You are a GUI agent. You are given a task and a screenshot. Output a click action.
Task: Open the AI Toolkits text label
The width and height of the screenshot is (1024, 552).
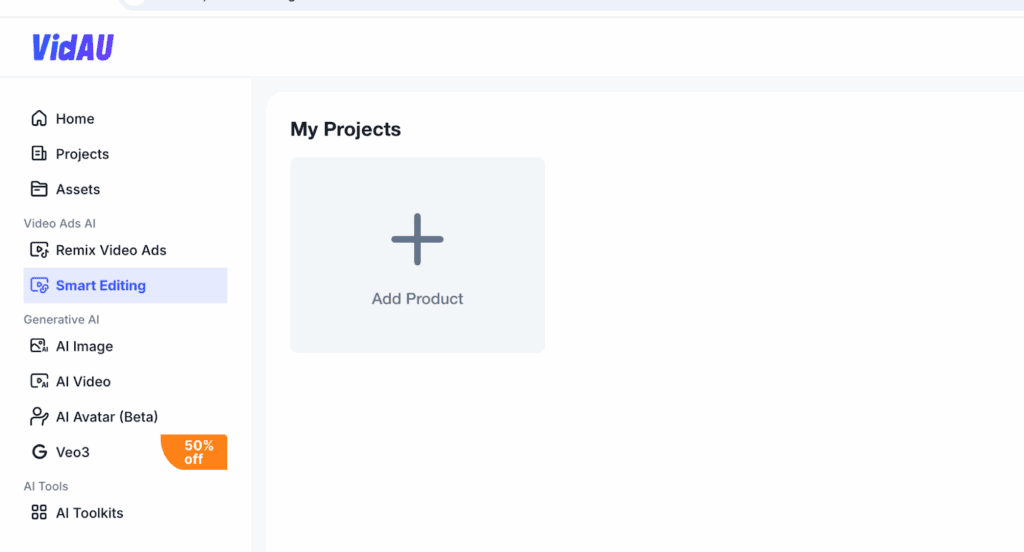point(90,513)
